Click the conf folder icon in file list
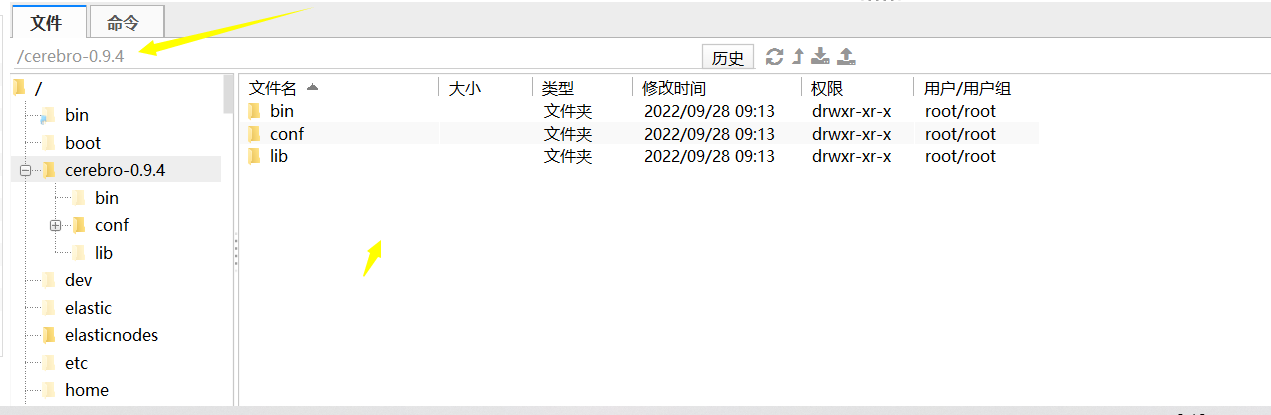This screenshot has height=415, width=1271. click(254, 134)
